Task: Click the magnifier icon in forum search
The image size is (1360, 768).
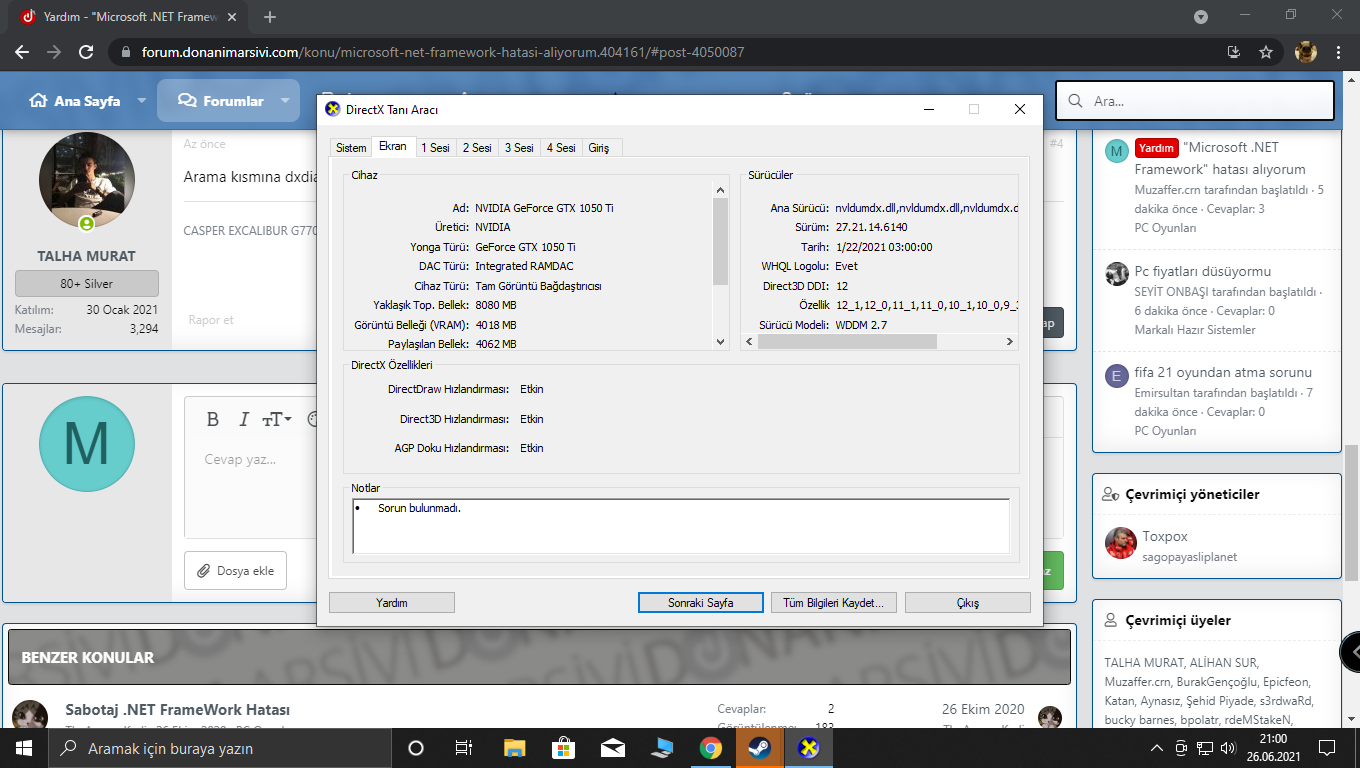Action: [1075, 101]
